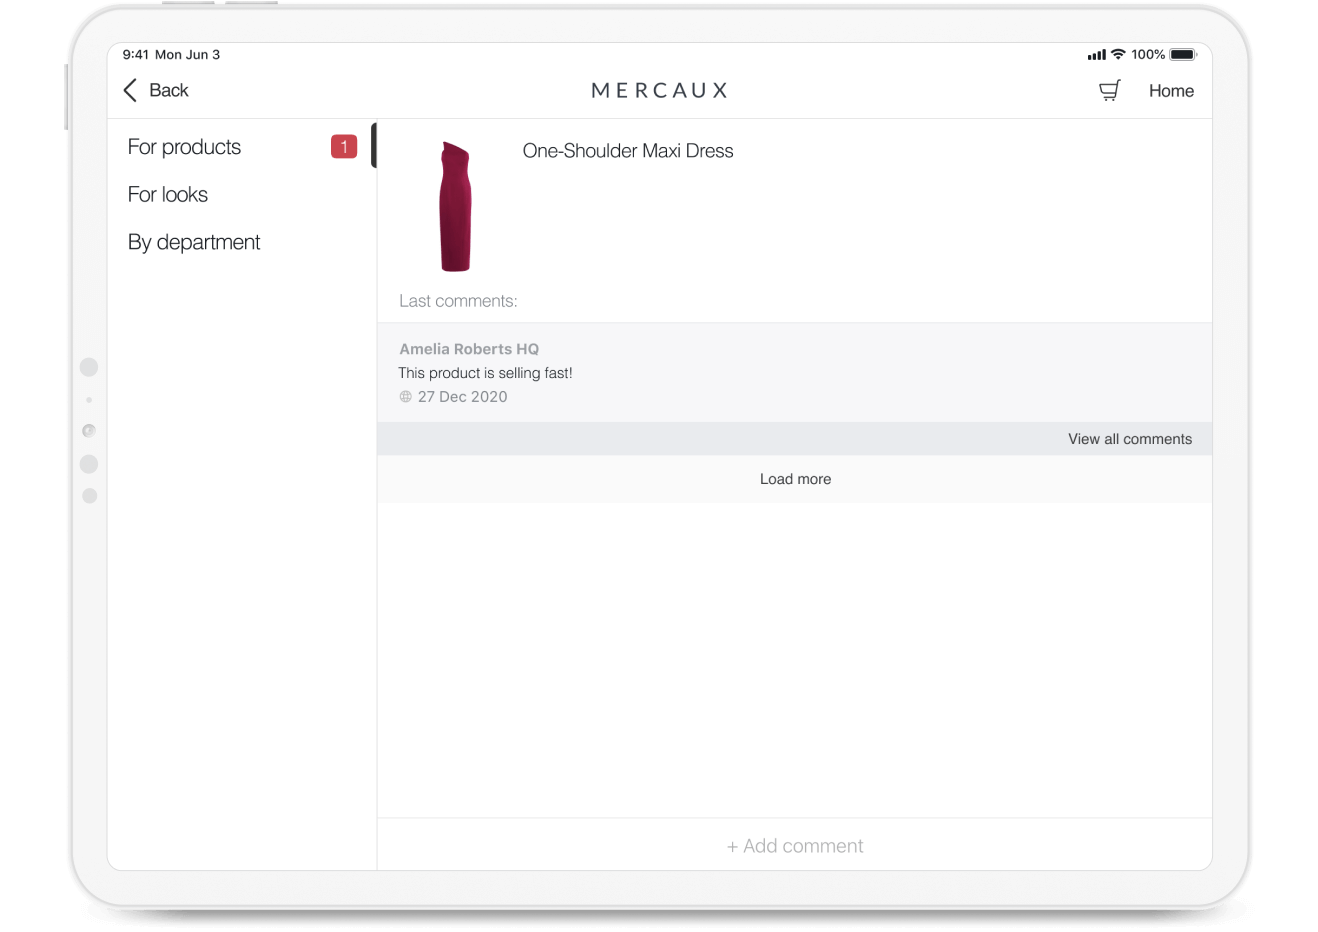
Task: Click the One-Shoulder Maxi Dress title
Action: (628, 151)
